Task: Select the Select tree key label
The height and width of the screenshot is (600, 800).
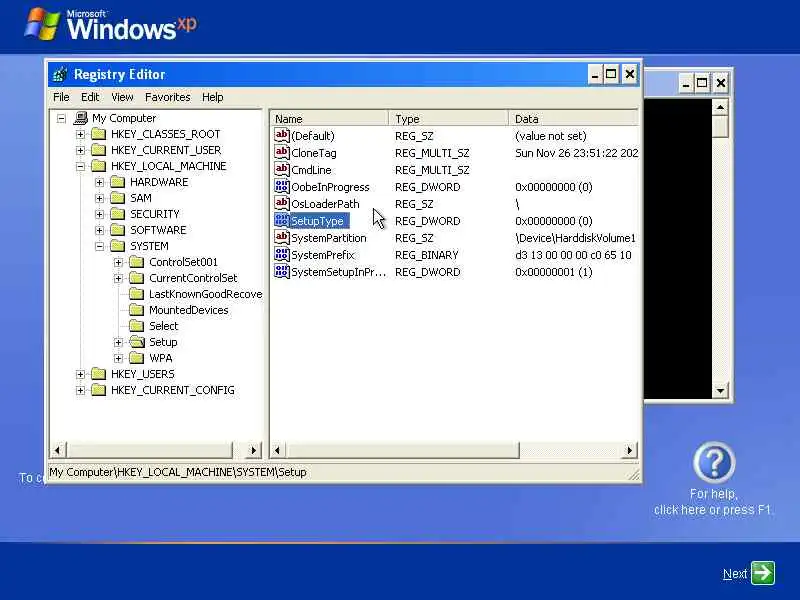Action: point(163,326)
